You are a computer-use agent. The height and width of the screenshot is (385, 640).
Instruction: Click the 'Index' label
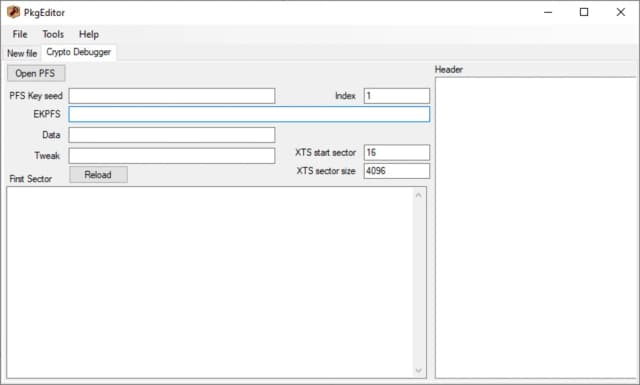click(x=345, y=96)
